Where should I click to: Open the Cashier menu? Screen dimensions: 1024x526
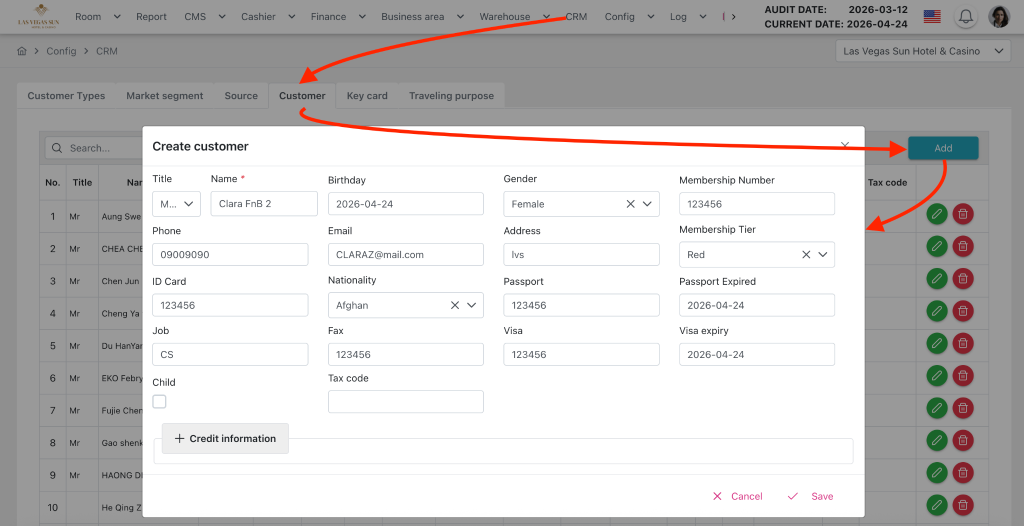pyautogui.click(x=264, y=17)
